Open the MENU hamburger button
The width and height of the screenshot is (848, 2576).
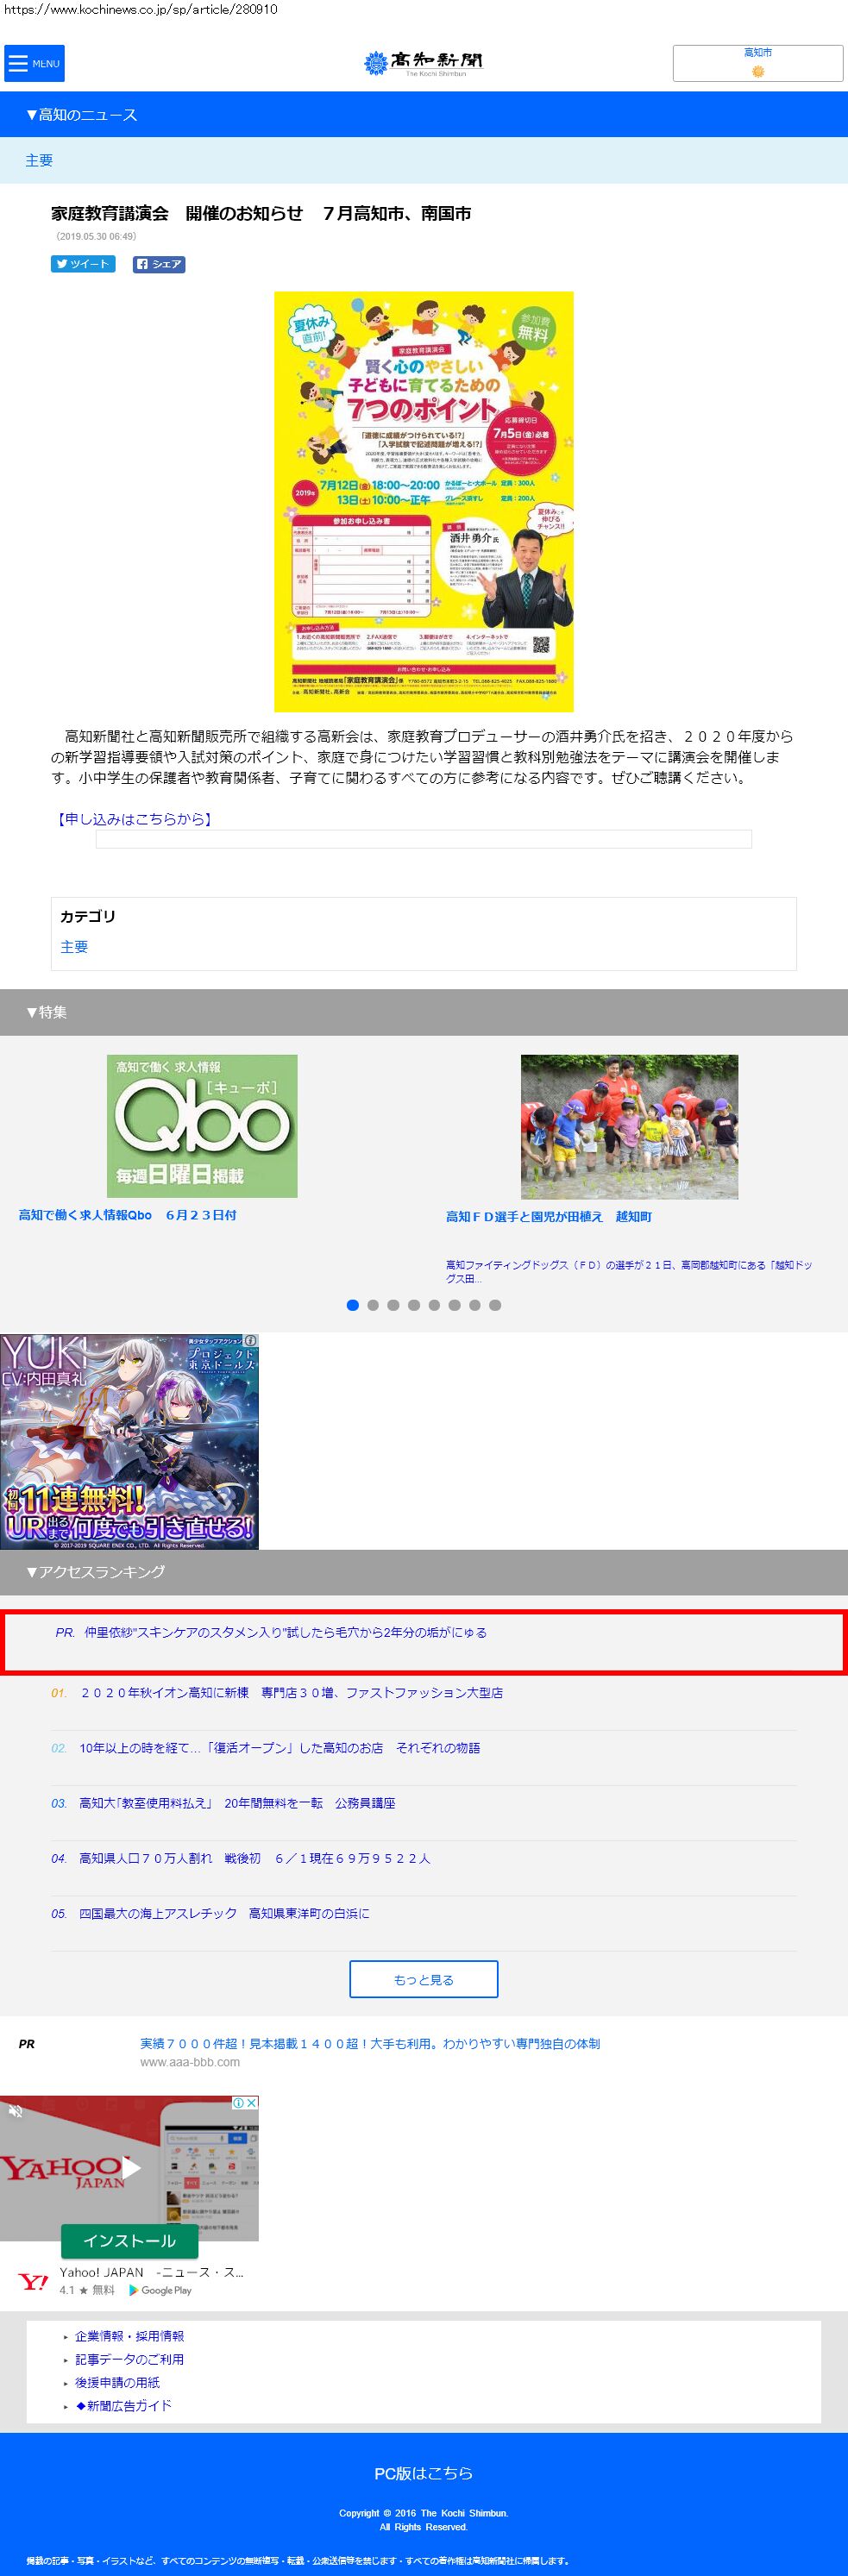coord(34,63)
